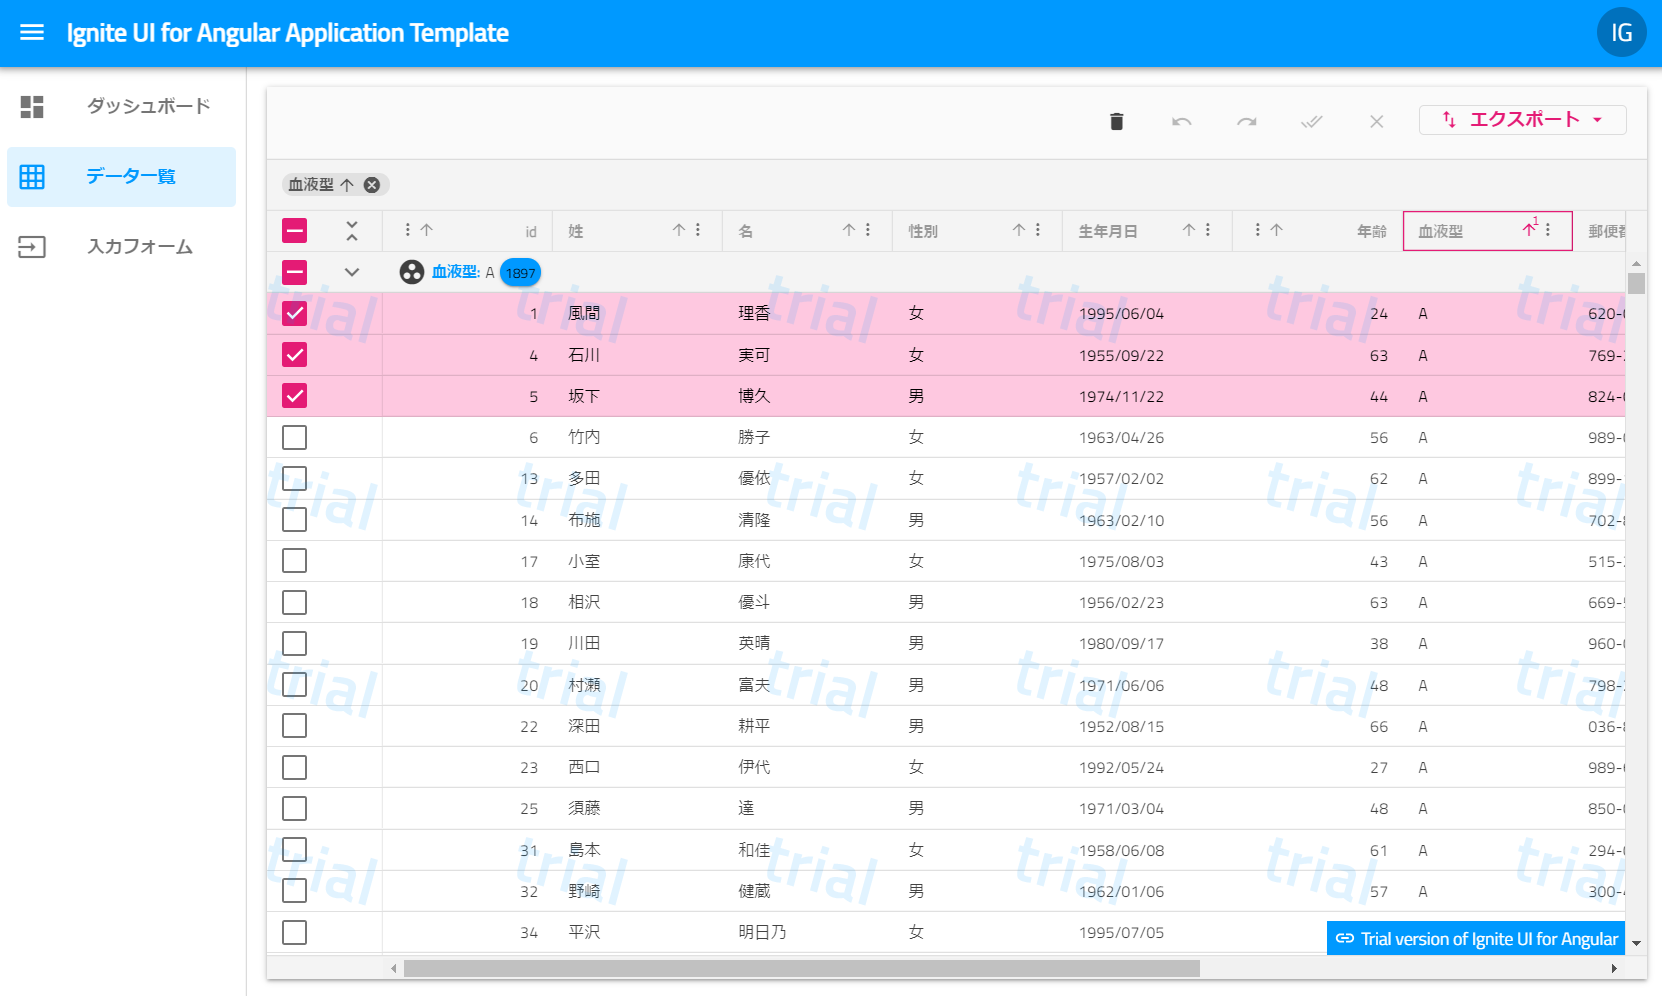Click the IG avatar badge
Viewport: 1662px width, 996px height.
(1621, 32)
